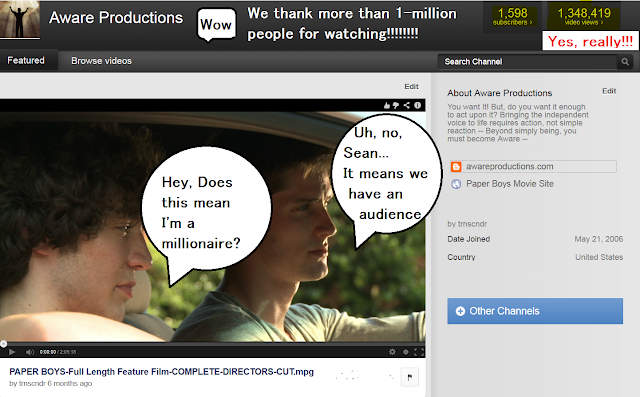Expand the Other Channels section
Screen dimensions: 640x397
[535, 311]
